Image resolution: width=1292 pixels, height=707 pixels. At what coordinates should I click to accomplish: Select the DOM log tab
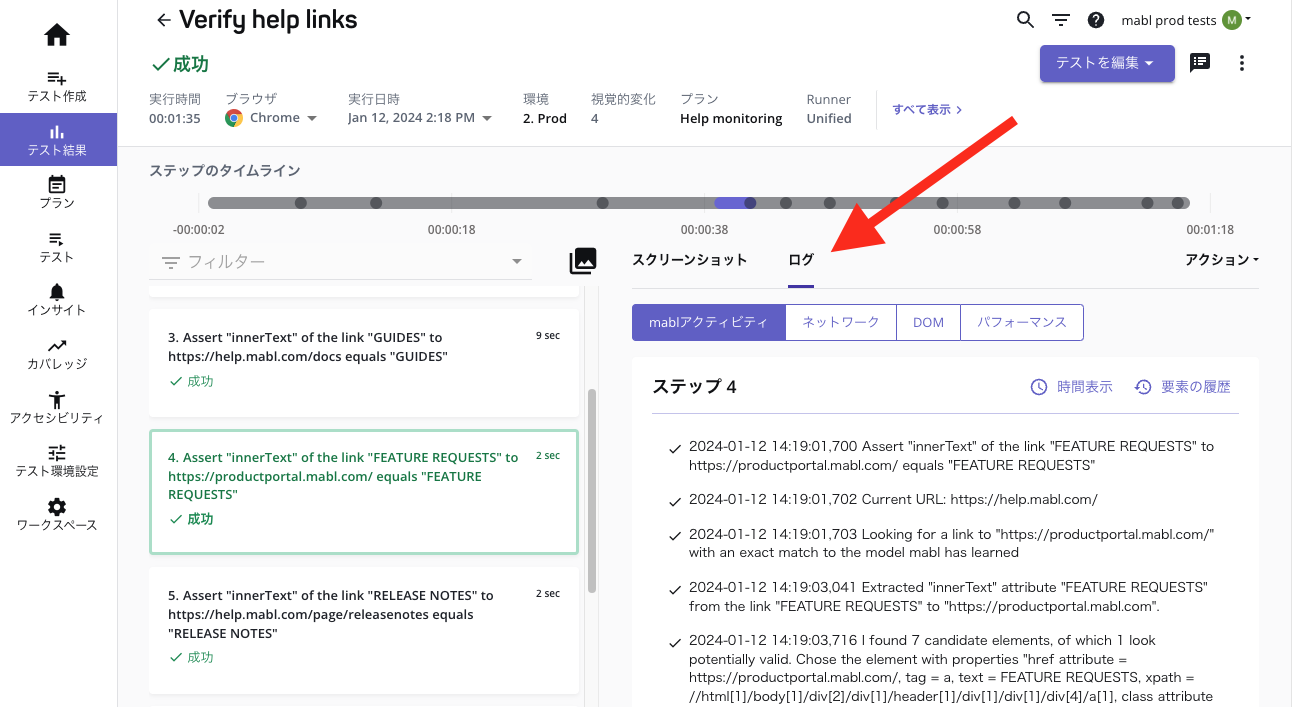click(x=928, y=322)
